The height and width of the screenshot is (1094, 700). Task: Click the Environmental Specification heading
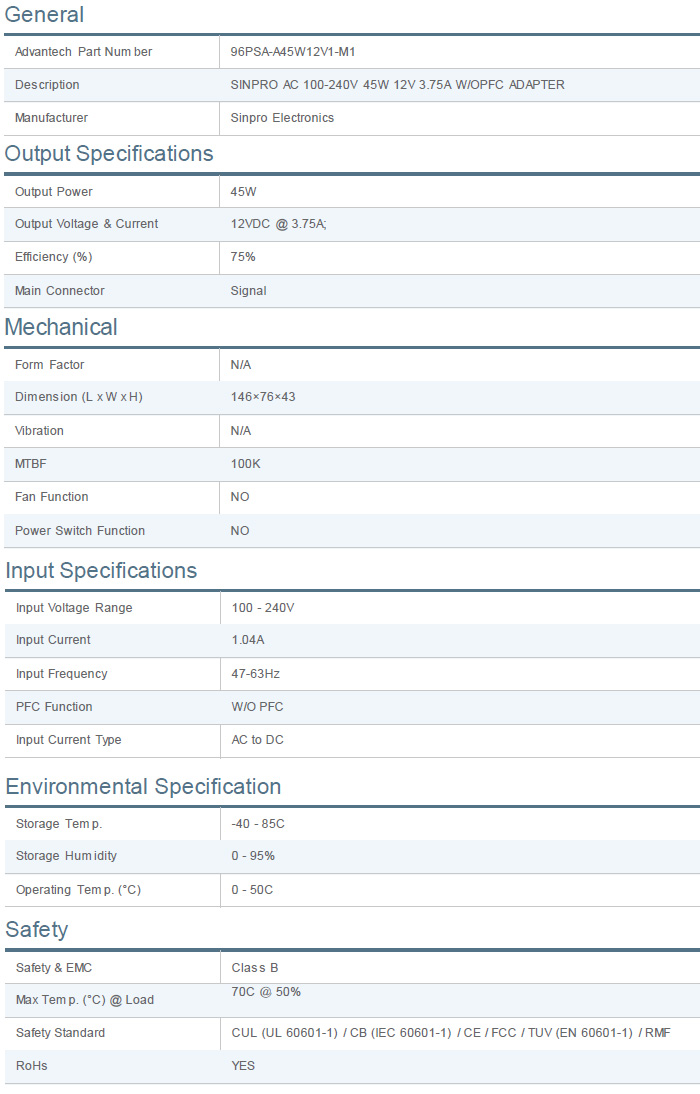pyautogui.click(x=143, y=787)
